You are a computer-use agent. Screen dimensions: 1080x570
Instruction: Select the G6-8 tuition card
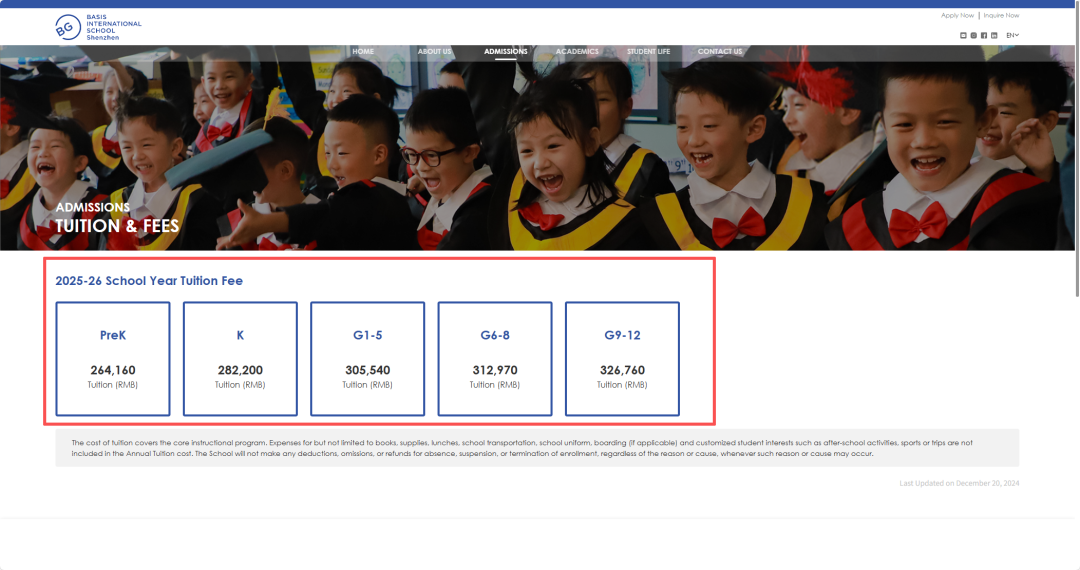[x=495, y=358]
